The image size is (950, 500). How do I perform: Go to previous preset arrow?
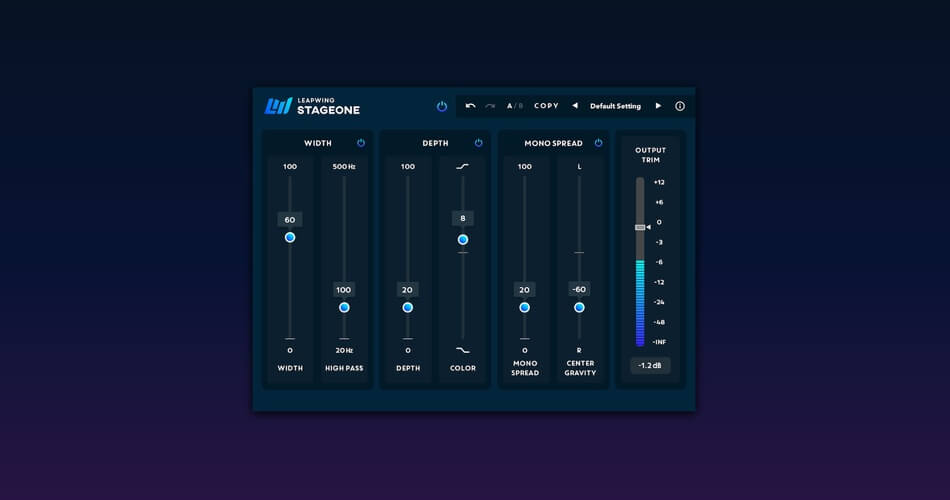pos(575,106)
